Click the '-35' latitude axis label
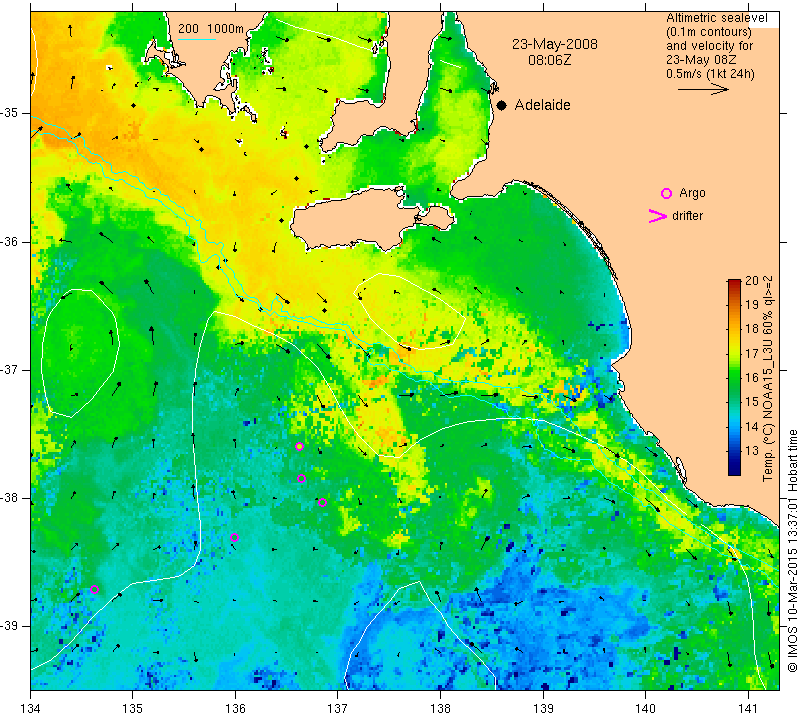The height and width of the screenshot is (720, 800). click(x=9, y=113)
